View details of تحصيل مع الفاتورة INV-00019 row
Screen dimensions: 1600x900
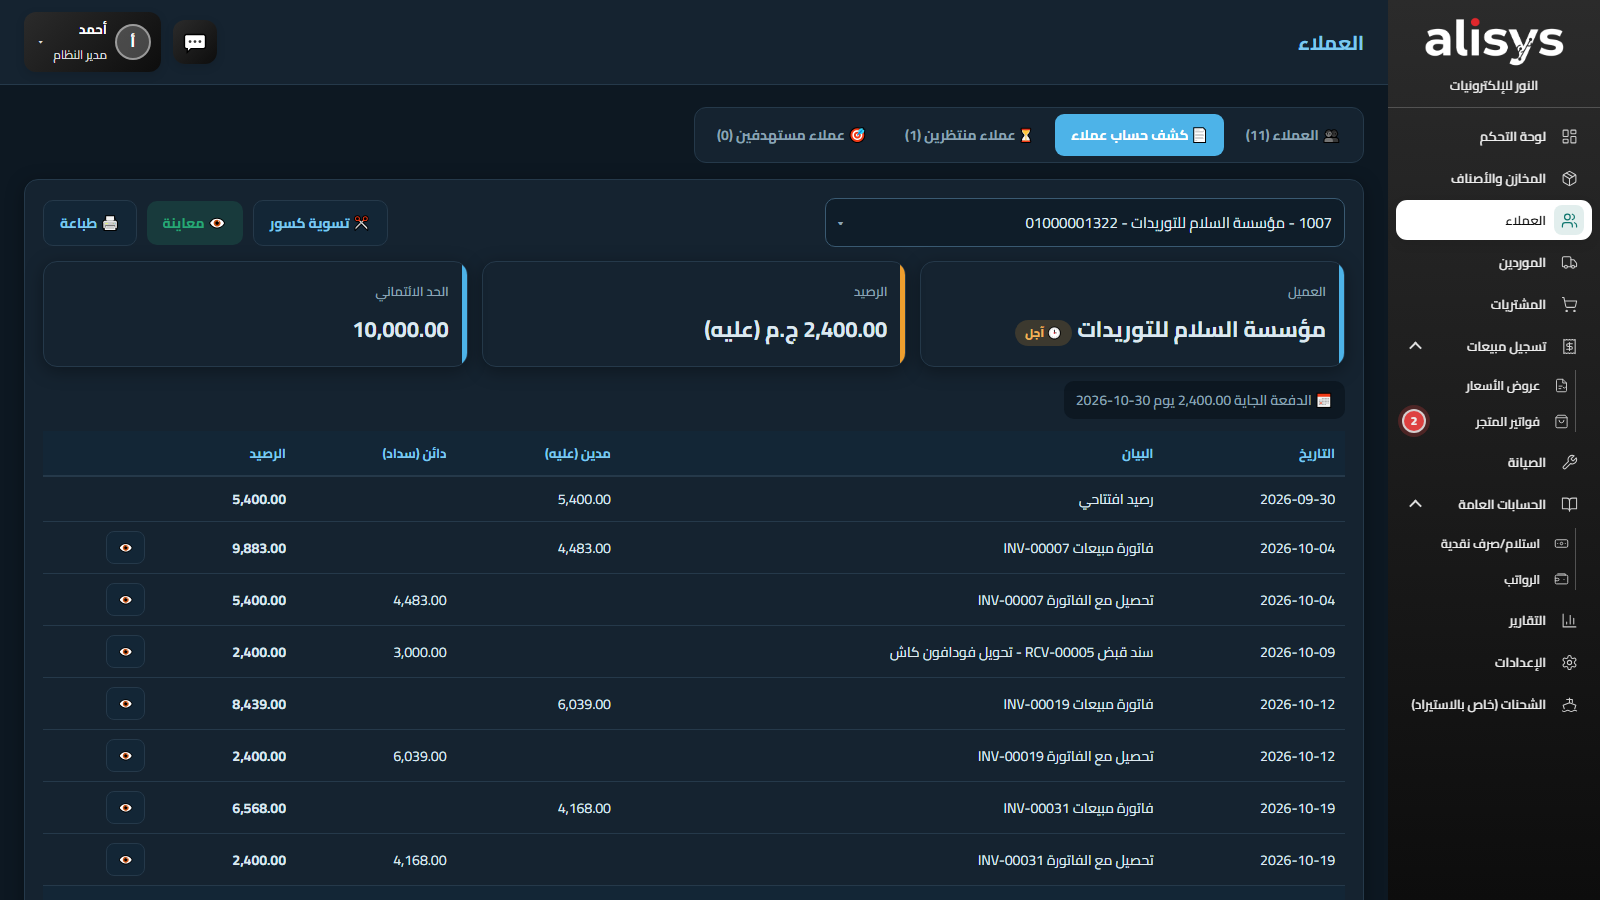click(125, 756)
